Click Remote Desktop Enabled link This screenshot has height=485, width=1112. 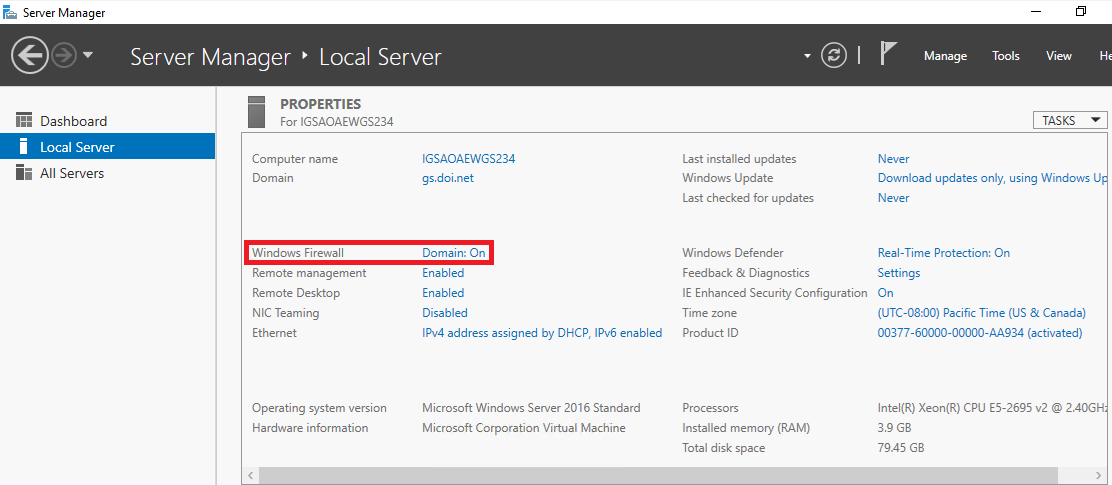(443, 293)
